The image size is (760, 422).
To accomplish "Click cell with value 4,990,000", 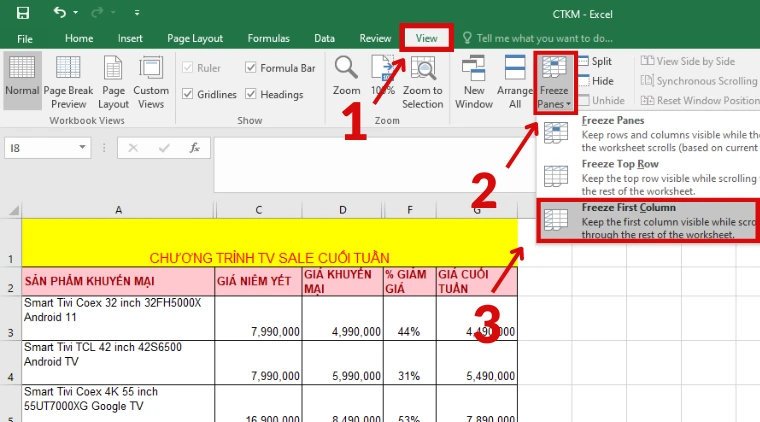I will coord(343,318).
